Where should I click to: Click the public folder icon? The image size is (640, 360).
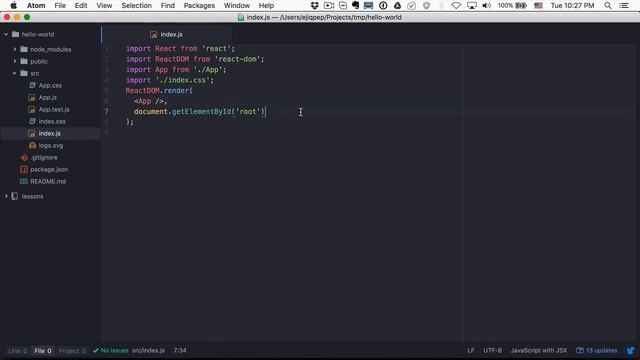(x=24, y=61)
